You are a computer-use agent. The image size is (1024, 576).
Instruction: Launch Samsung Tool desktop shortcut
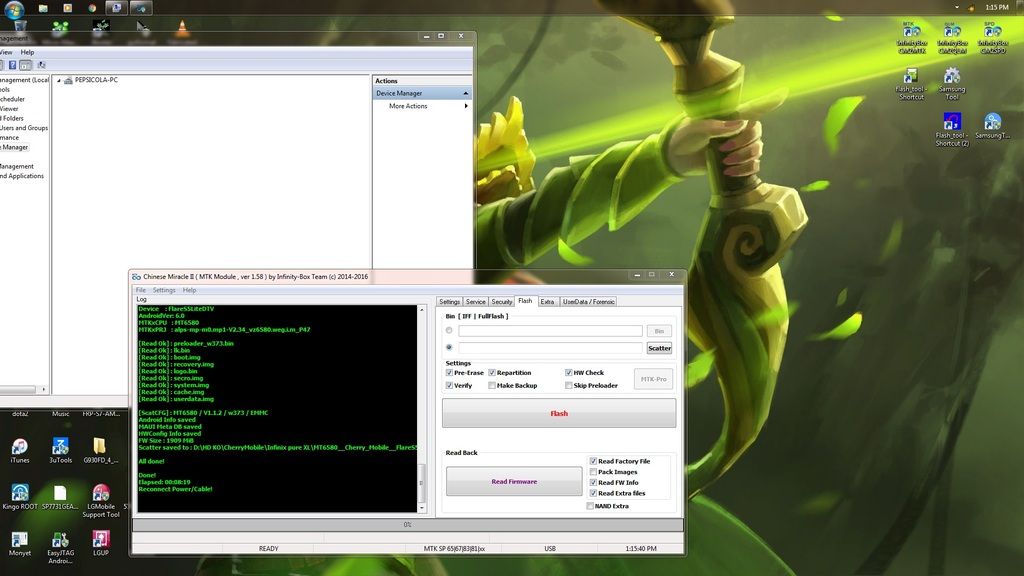952,78
